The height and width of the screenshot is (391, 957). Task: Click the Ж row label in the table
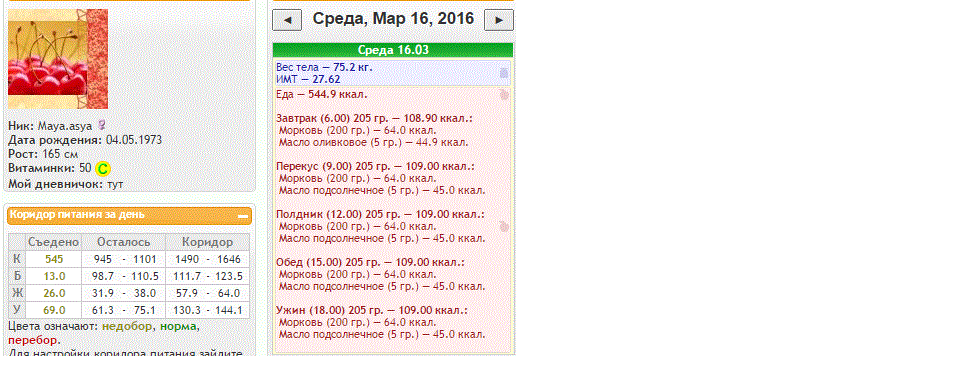[x=17, y=293]
